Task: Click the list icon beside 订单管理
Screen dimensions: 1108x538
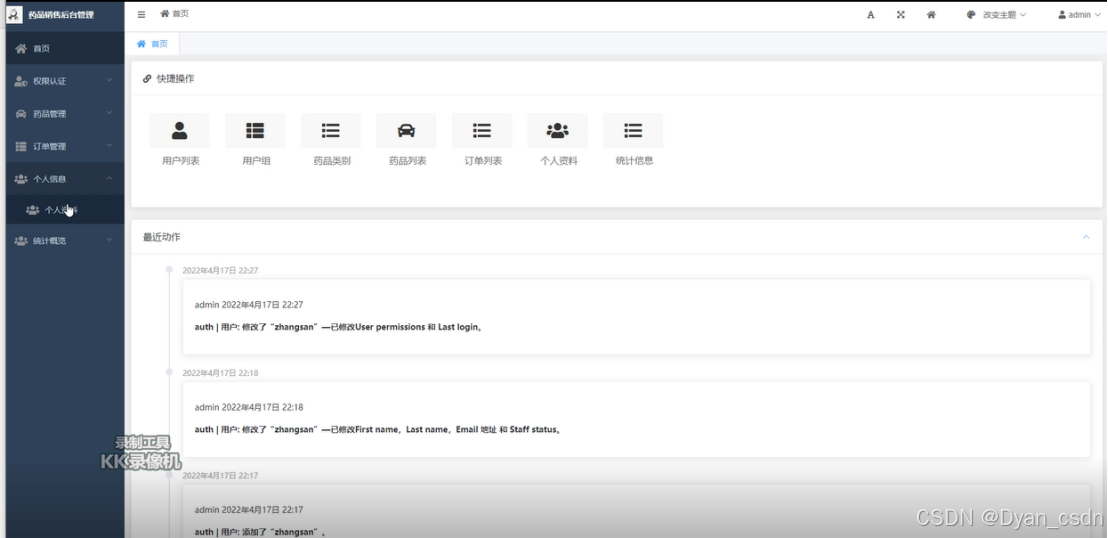Action: click(x=21, y=146)
